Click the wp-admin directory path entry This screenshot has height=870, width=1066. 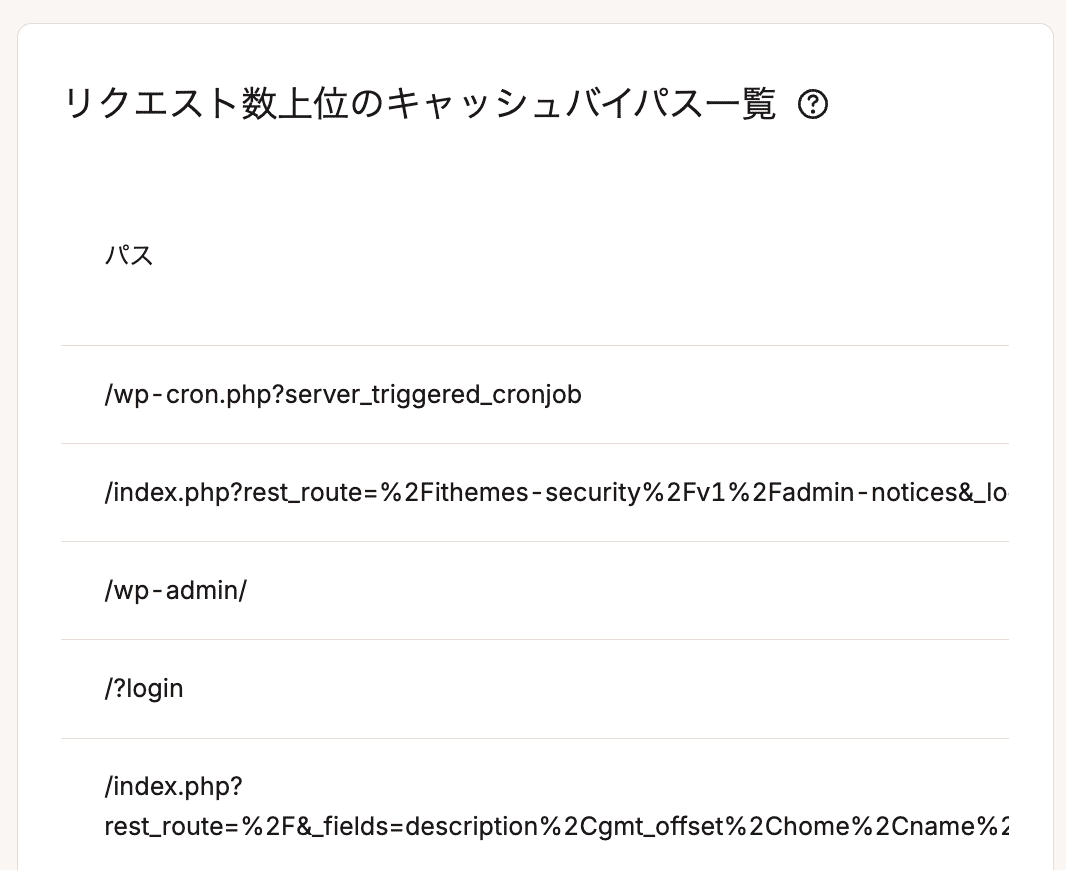tap(176, 590)
